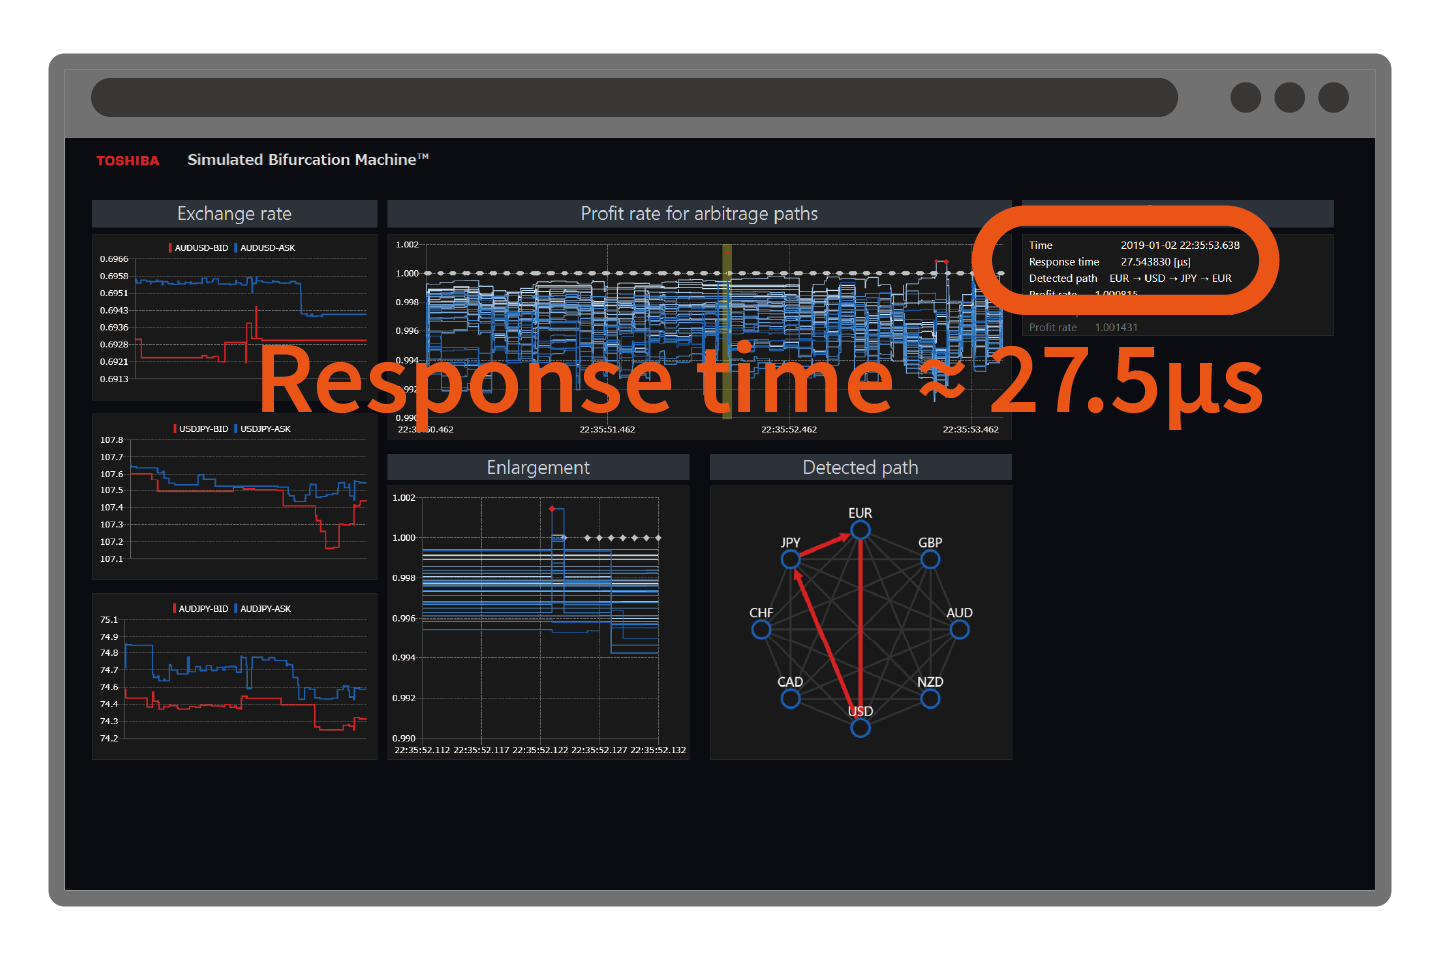Click the blue AUDUSD-ASK legend swatch
This screenshot has height=960, width=1440.
[236, 248]
